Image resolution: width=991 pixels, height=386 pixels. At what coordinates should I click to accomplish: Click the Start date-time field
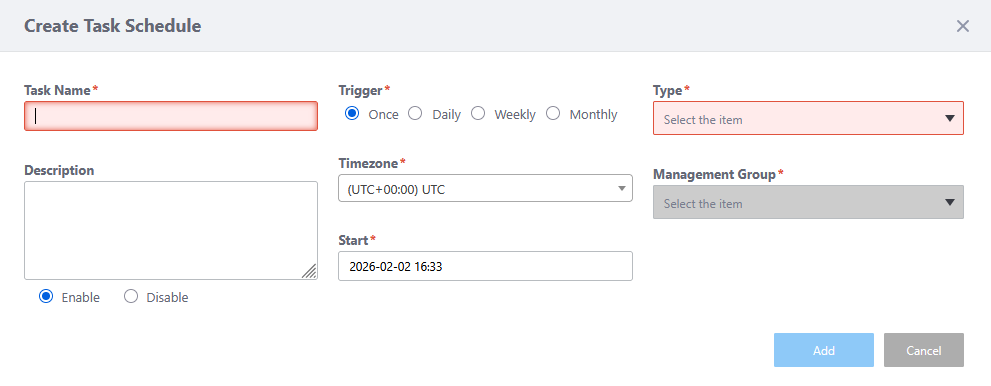485,266
